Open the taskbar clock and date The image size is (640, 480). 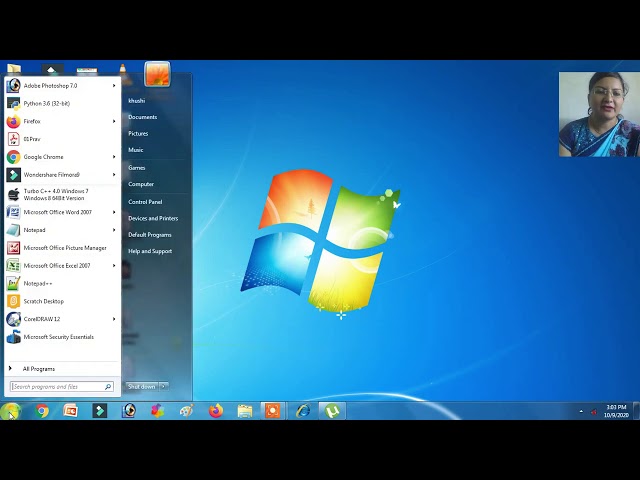pyautogui.click(x=616, y=411)
